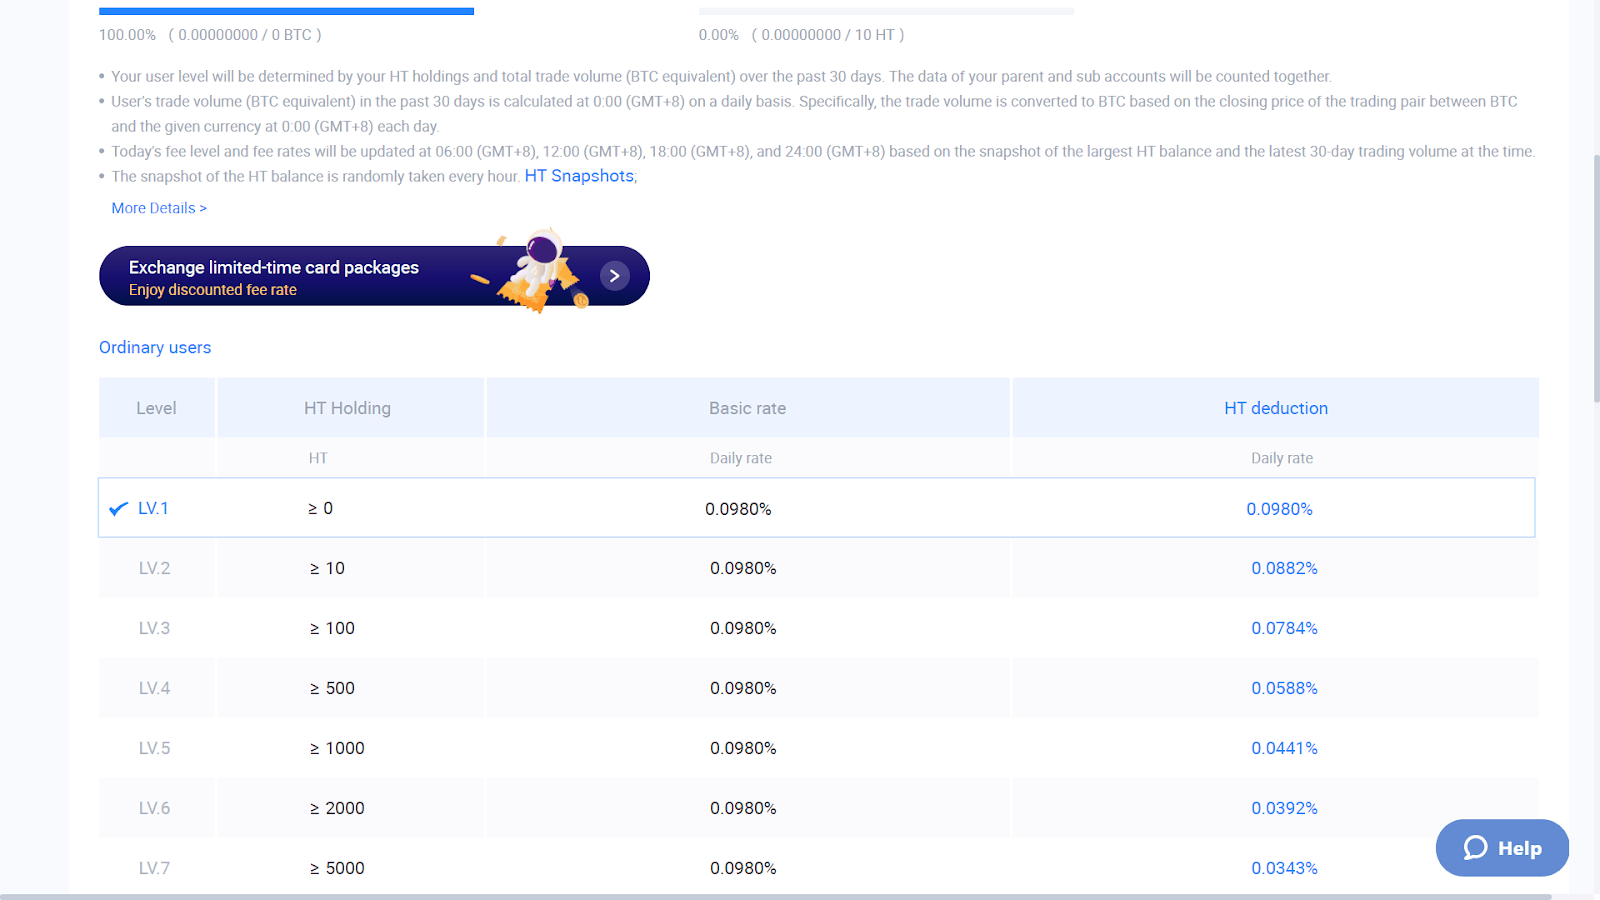This screenshot has height=900, width=1600.
Task: Click the 0.0882% HT deduction rate
Action: point(1284,568)
